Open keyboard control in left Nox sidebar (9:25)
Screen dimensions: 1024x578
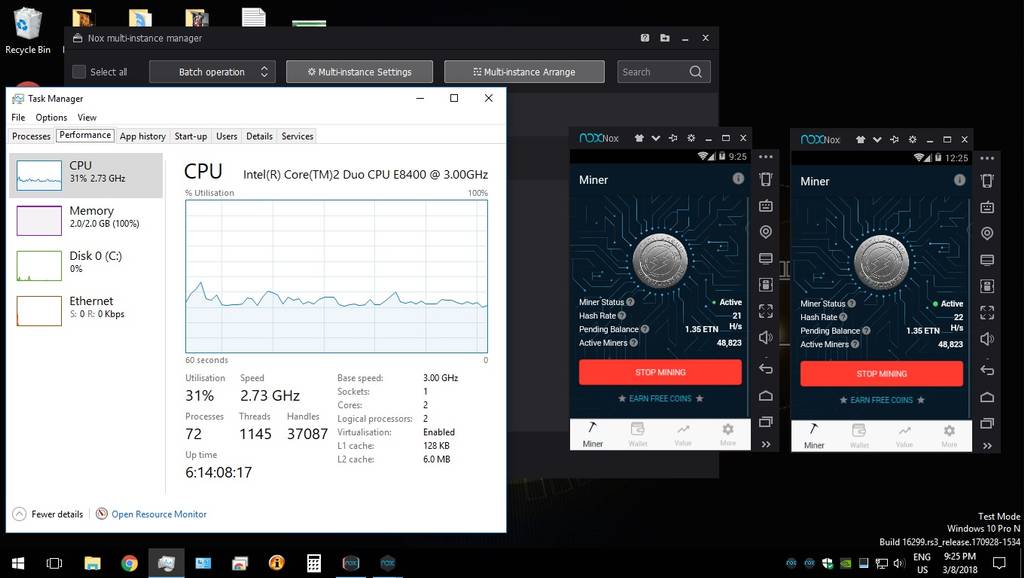click(766, 206)
